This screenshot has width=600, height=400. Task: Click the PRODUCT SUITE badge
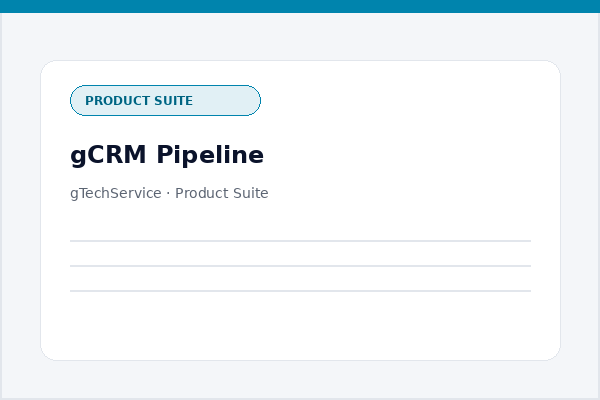[x=165, y=101]
